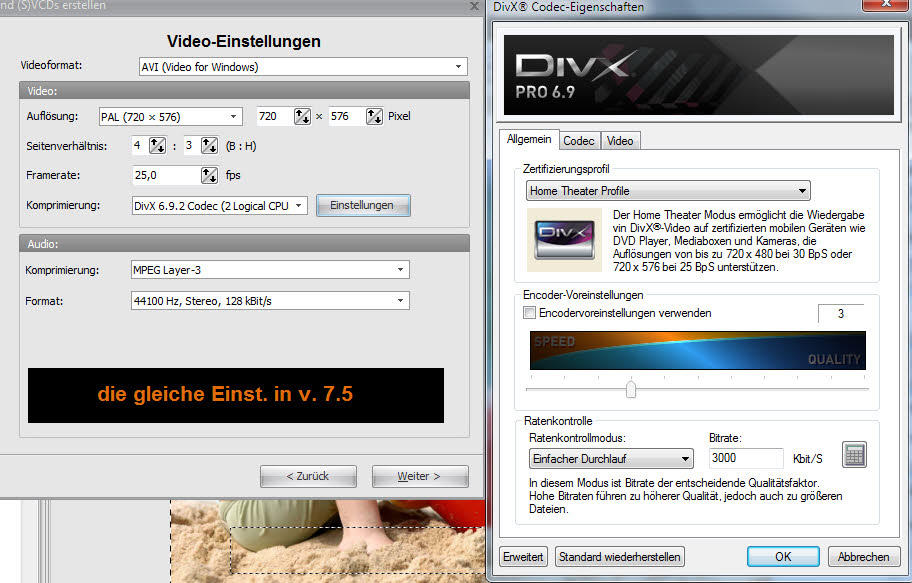The height and width of the screenshot is (583, 912).
Task: Click the framerate spinner next to 25,0
Action: 209,175
